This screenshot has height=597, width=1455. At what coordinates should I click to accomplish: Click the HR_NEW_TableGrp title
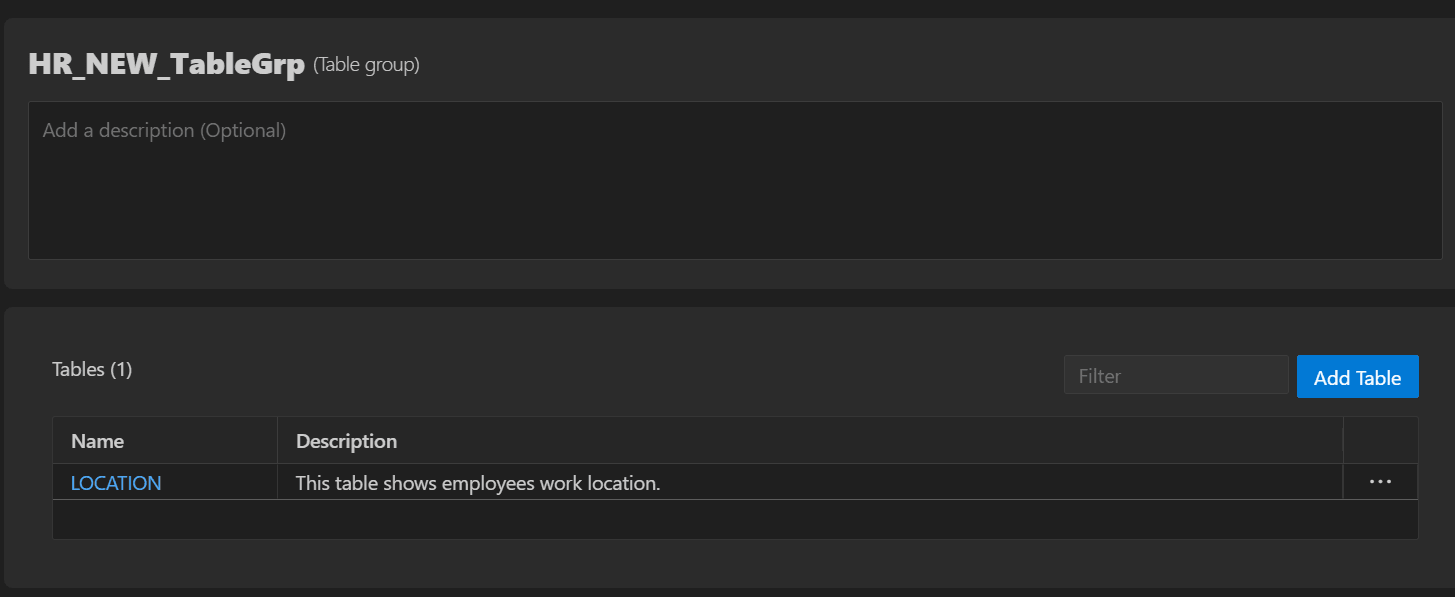tap(166, 65)
